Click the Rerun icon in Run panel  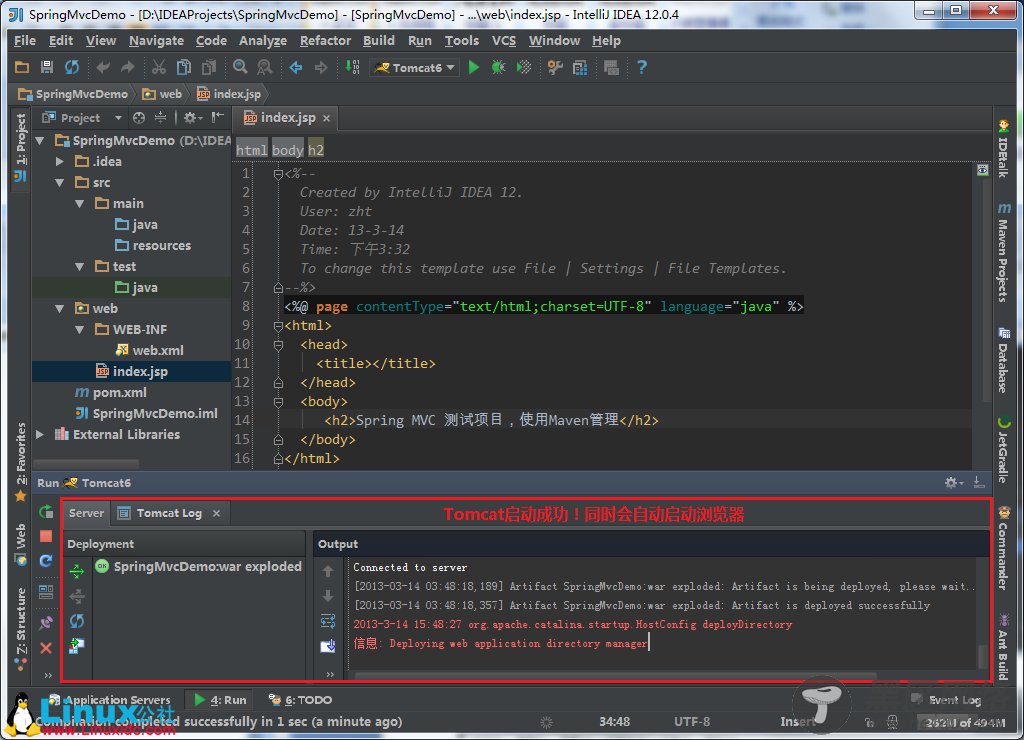click(x=46, y=512)
